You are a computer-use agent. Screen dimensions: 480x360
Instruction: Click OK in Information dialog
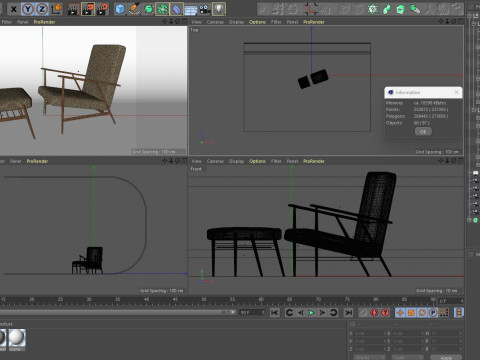pos(423,132)
